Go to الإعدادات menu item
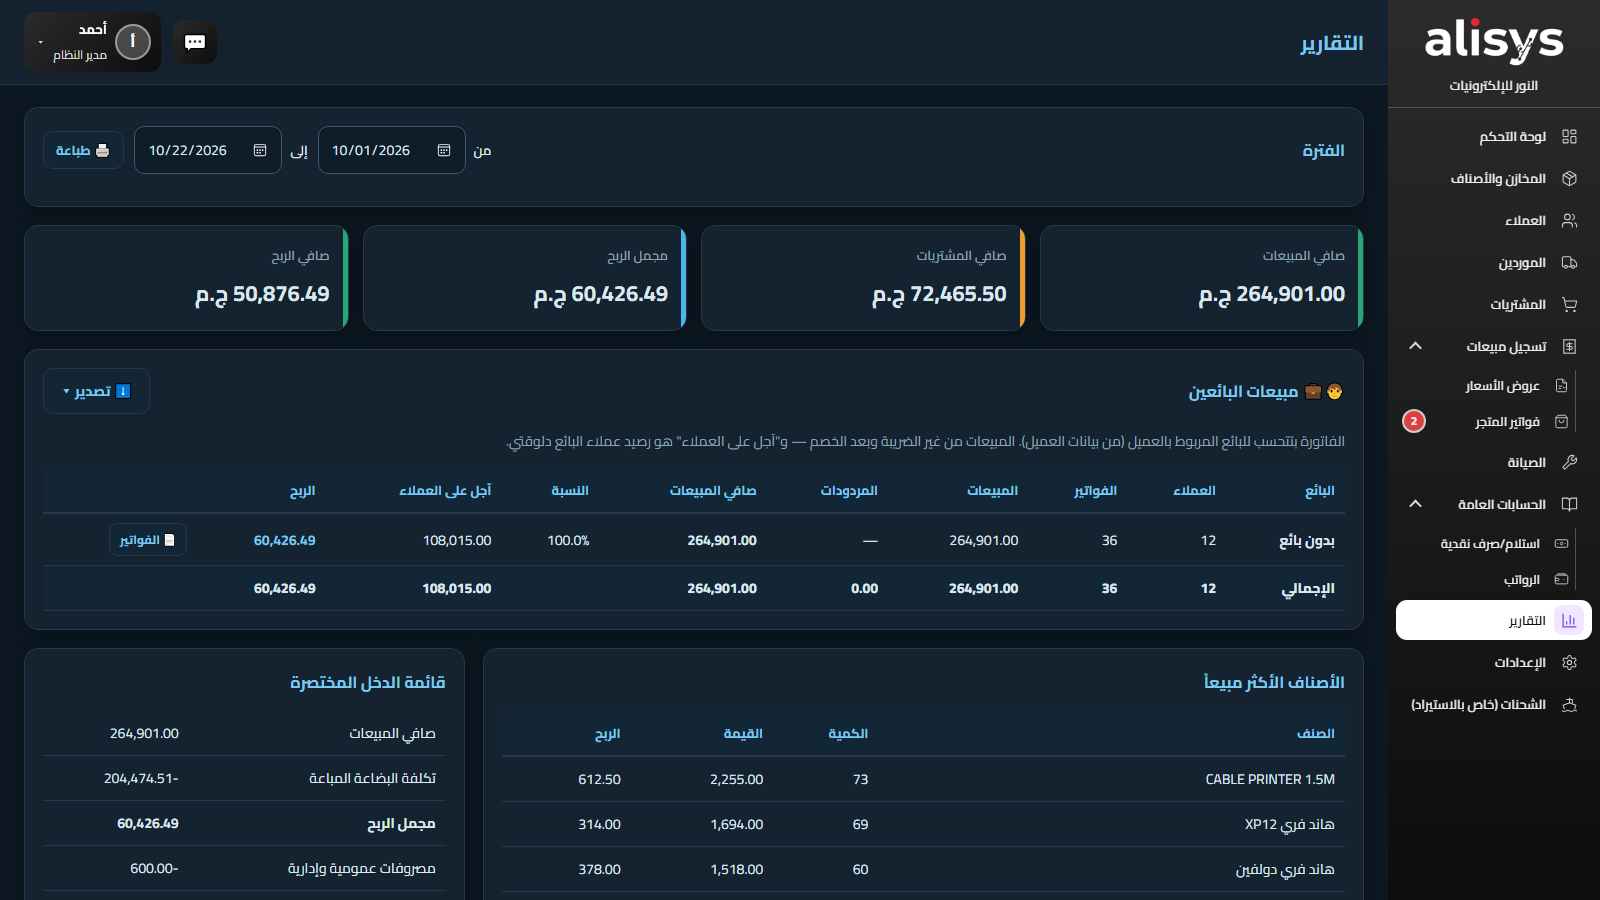Image resolution: width=1600 pixels, height=900 pixels. (1494, 662)
